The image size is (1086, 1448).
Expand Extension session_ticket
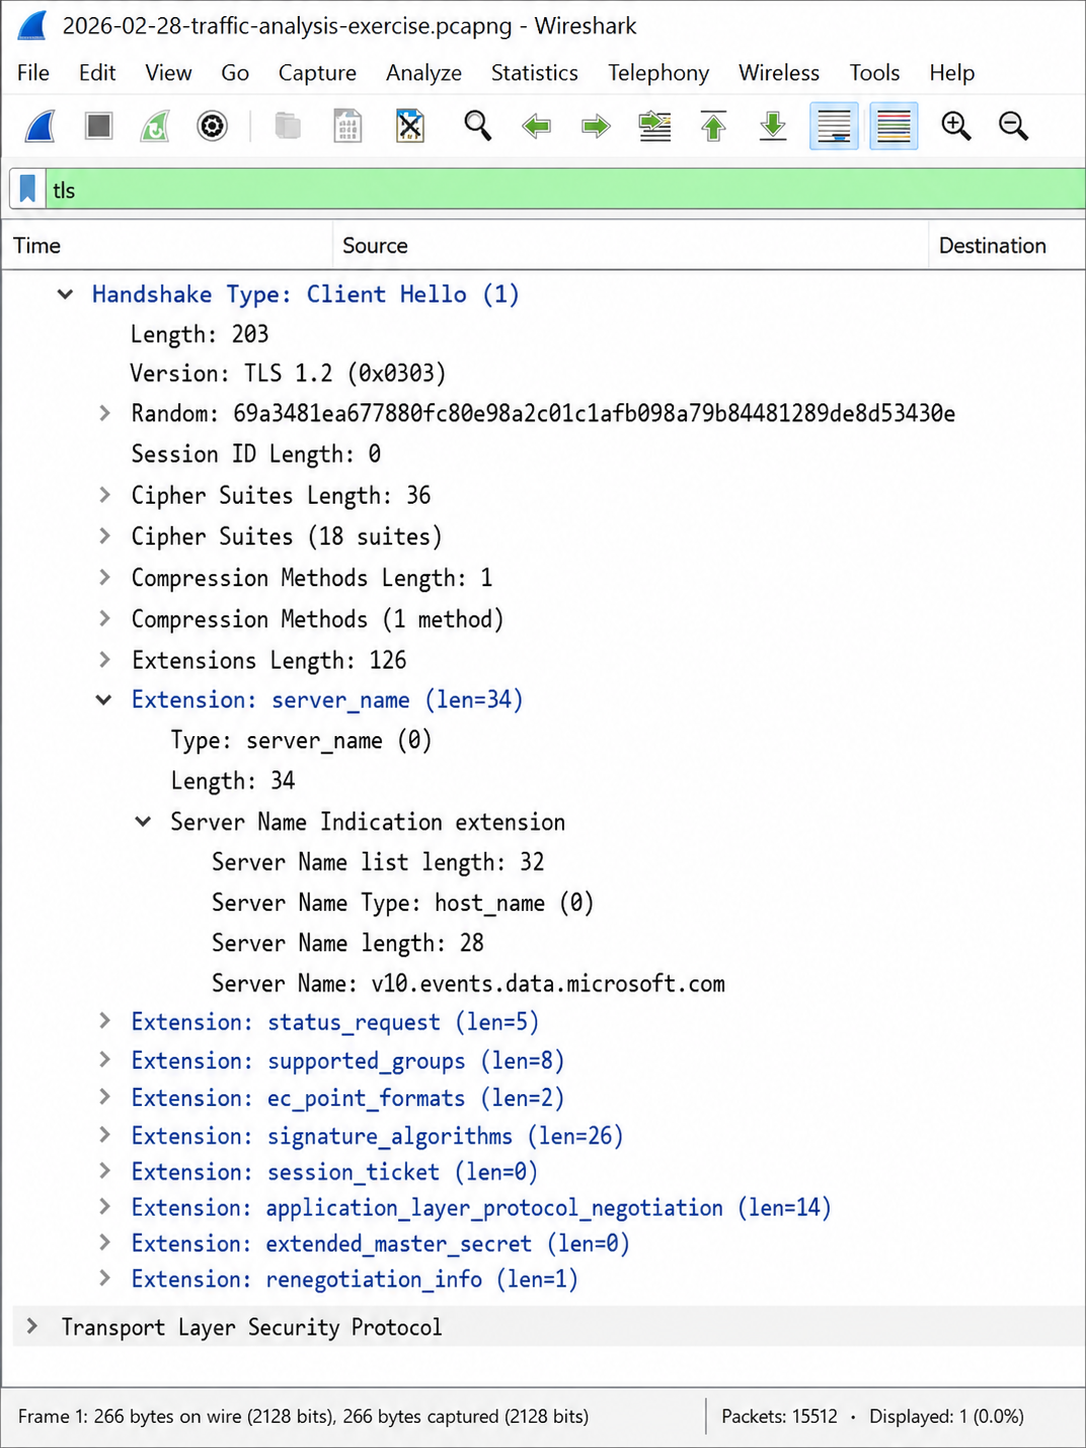click(104, 1171)
